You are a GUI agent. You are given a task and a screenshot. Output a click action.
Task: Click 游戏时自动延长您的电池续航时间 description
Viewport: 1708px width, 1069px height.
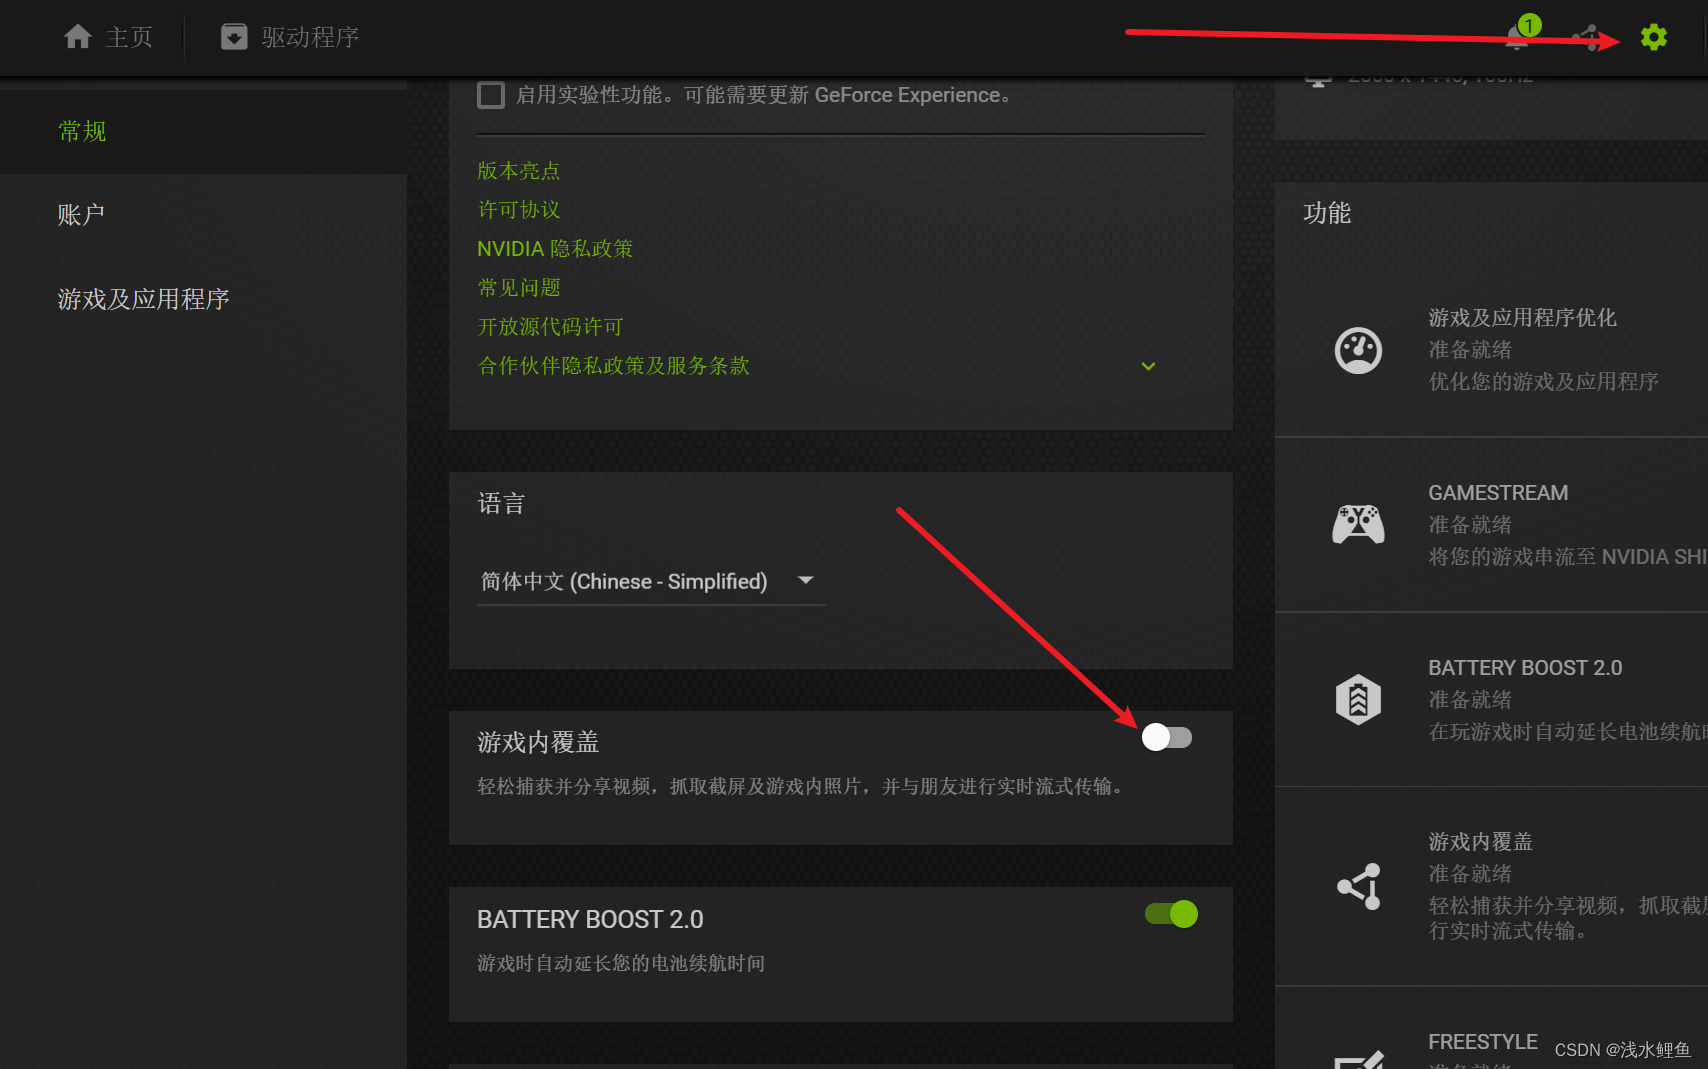coord(621,963)
